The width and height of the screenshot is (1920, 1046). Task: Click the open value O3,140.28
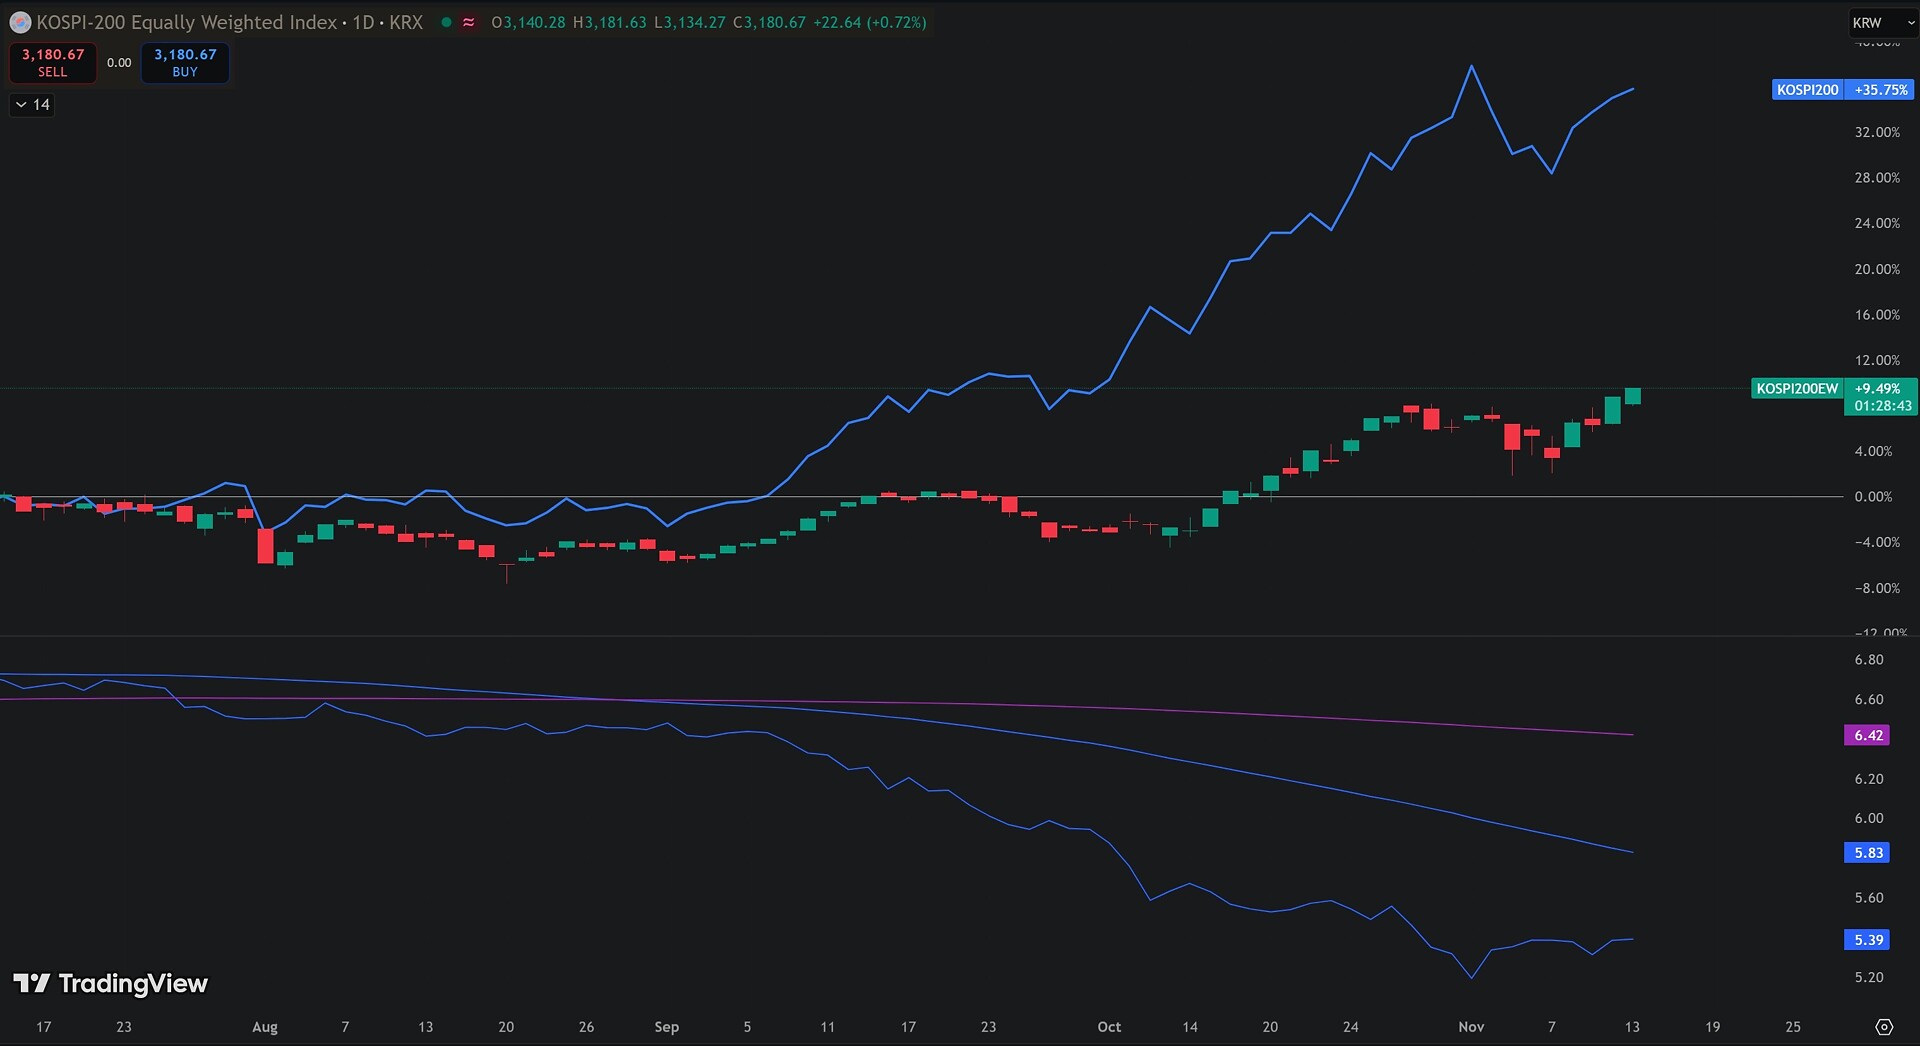(x=528, y=22)
